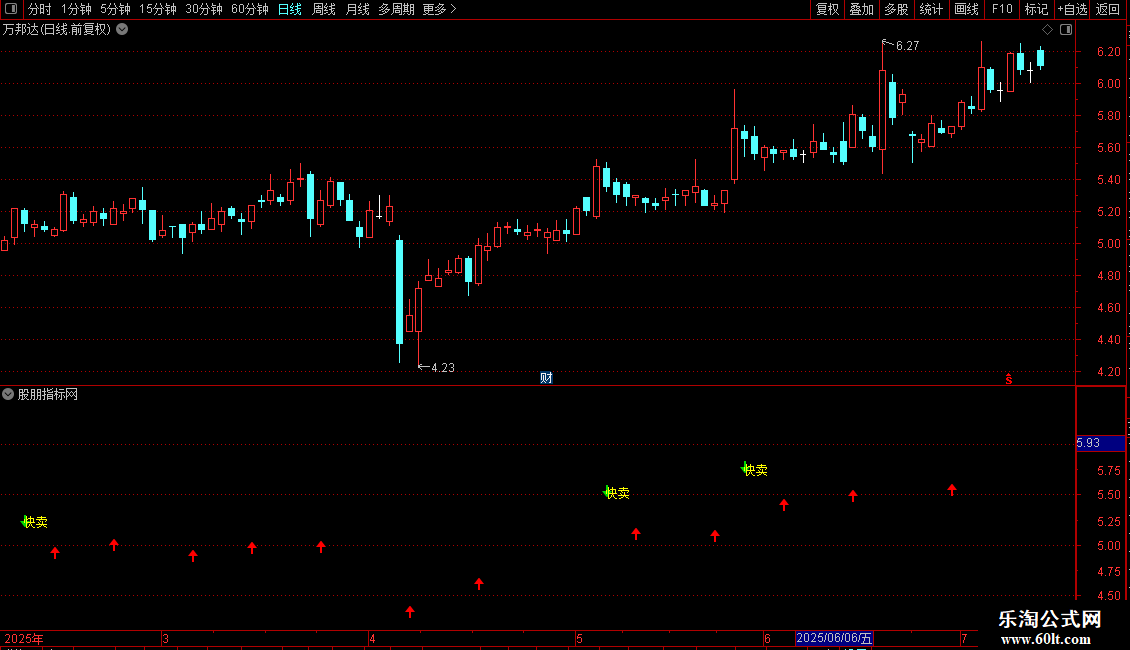Expand the 股朋指标网 indicator dropdown

point(8,394)
